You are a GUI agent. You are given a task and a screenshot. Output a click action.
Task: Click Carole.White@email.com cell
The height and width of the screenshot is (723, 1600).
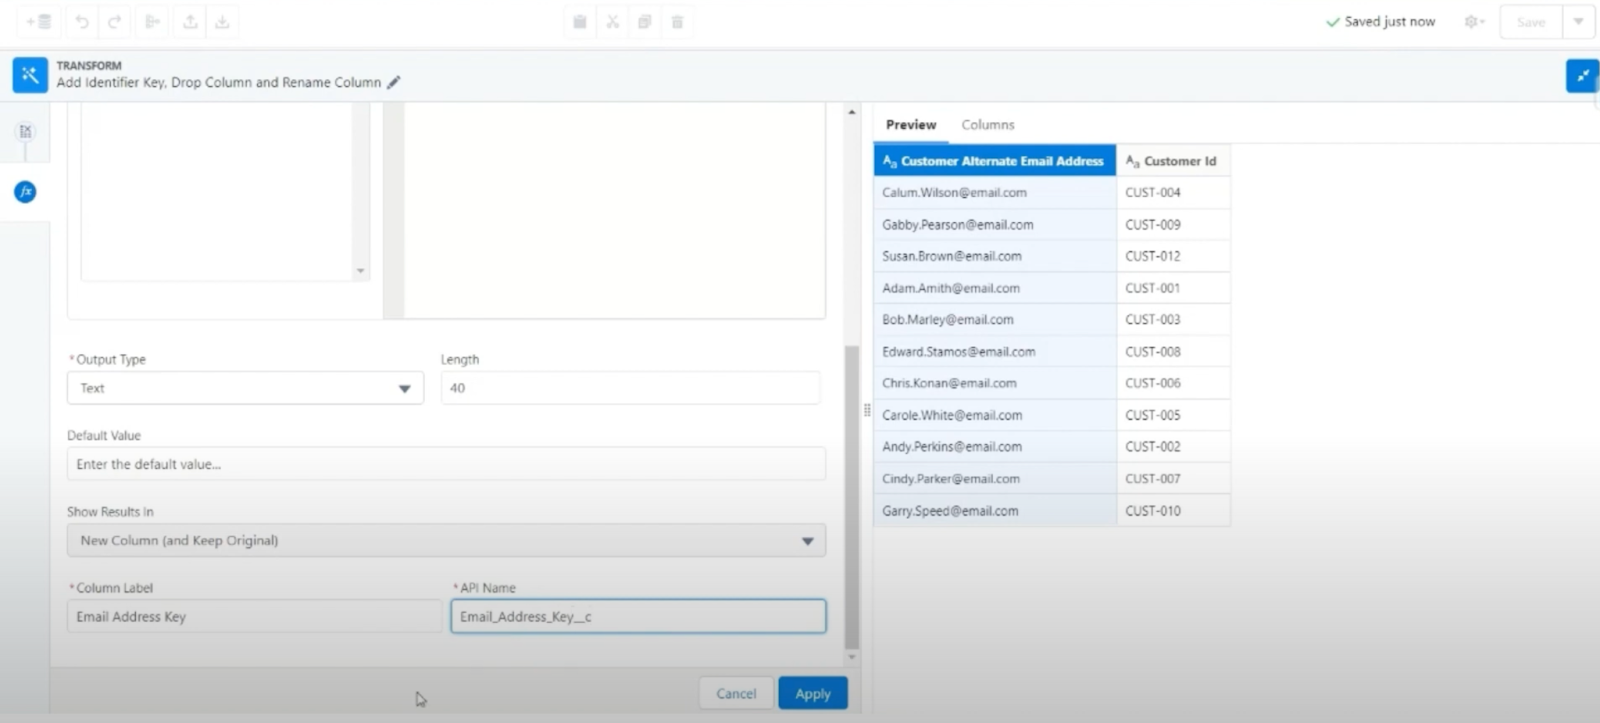[x=995, y=415]
